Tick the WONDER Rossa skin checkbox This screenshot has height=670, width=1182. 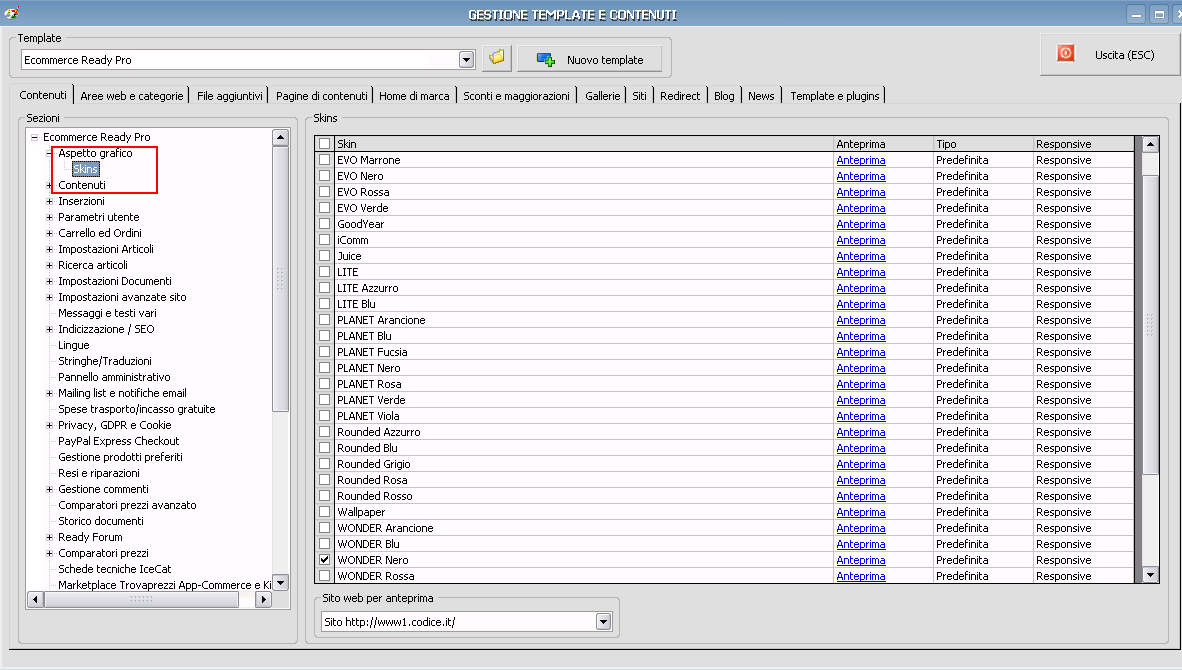click(x=324, y=576)
